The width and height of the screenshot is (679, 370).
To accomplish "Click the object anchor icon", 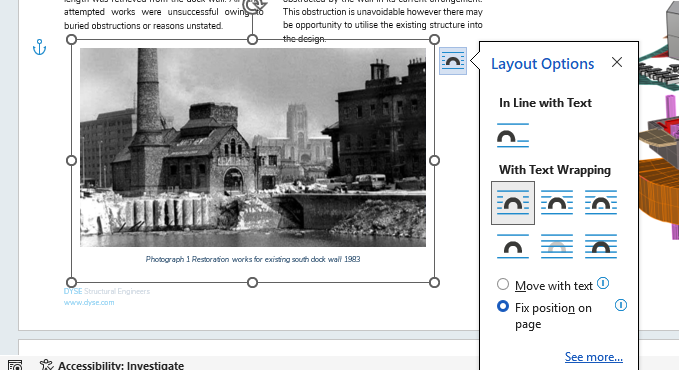I will 39,47.
